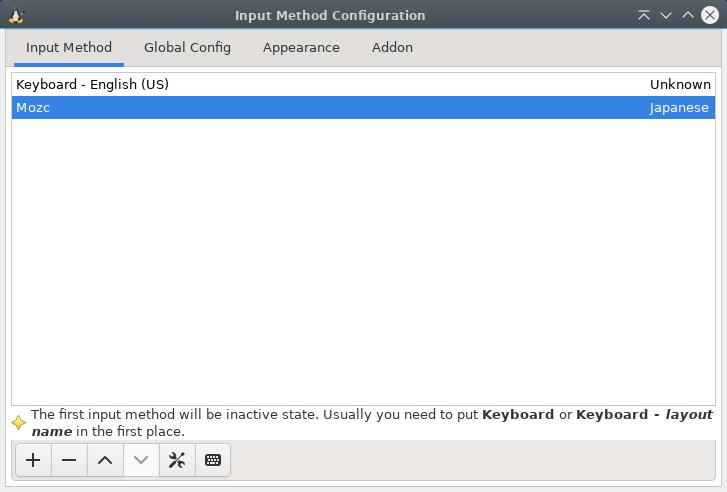Select the Mozc input method row
The image size is (727, 492).
click(x=364, y=108)
